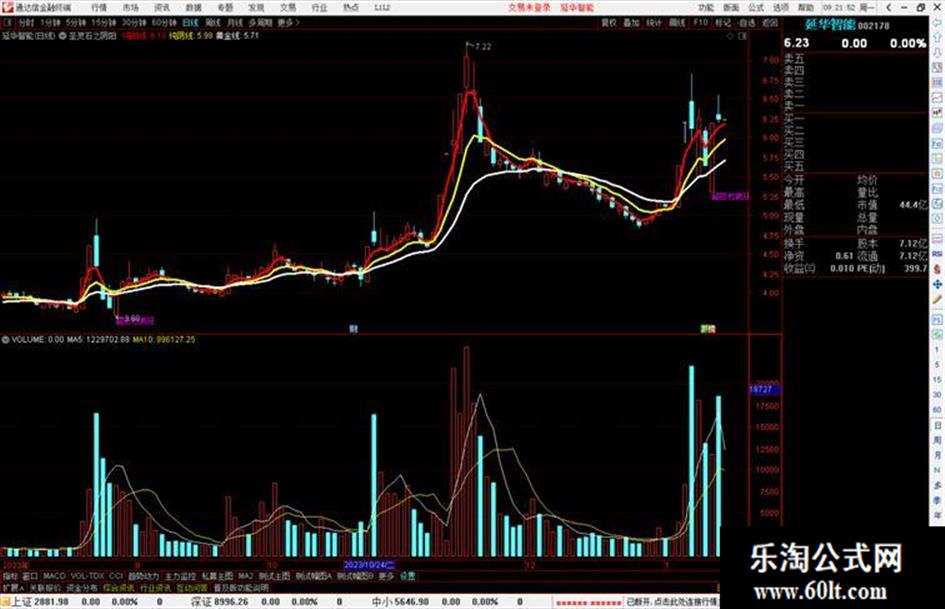Select the MACD indicator tab
945x609 pixels.
pos(54,576)
